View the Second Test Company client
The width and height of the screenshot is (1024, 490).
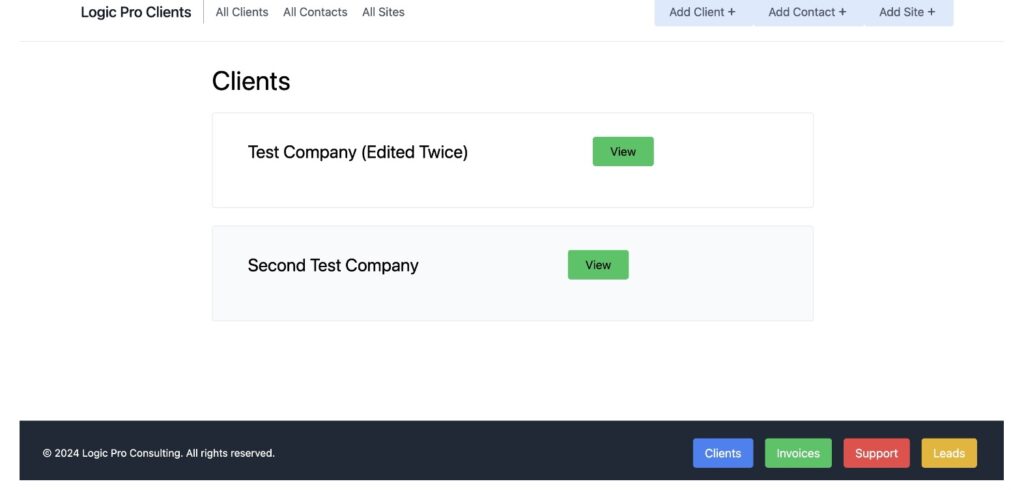(598, 265)
